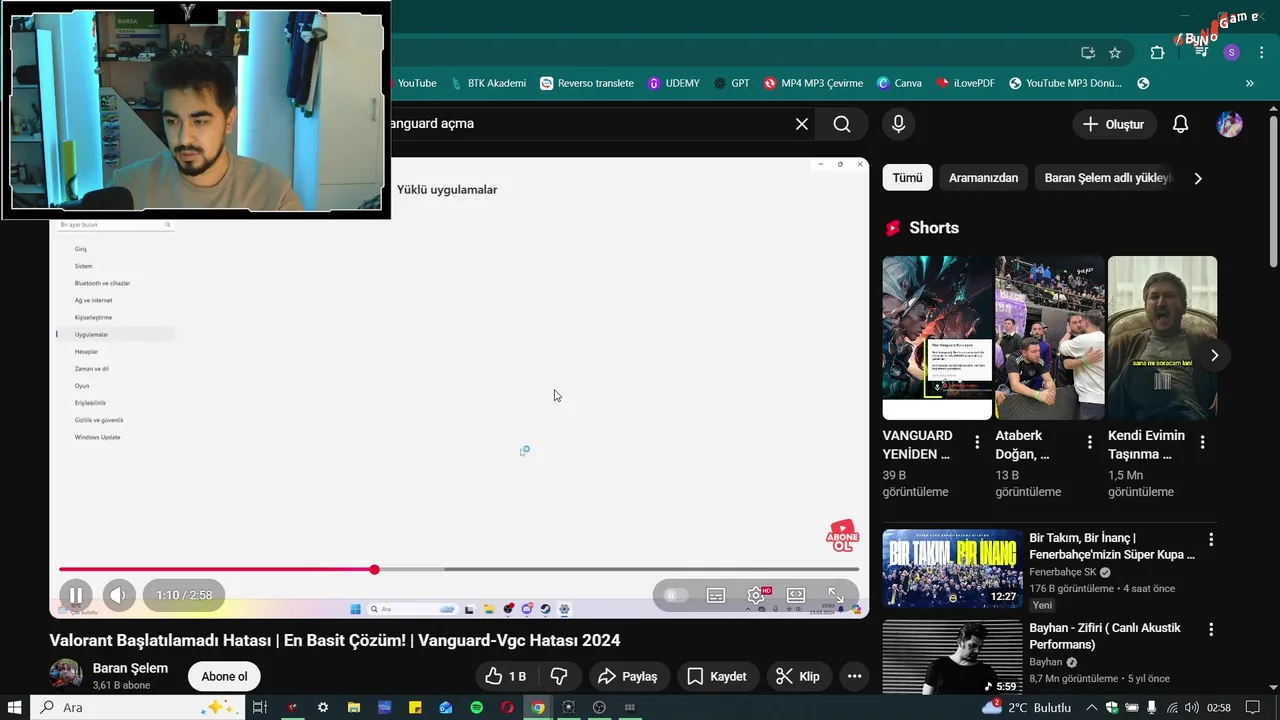Viewport: 1280px width, 720px height.
Task: Open video settings gear with HD badge
Action: [x=757, y=595]
